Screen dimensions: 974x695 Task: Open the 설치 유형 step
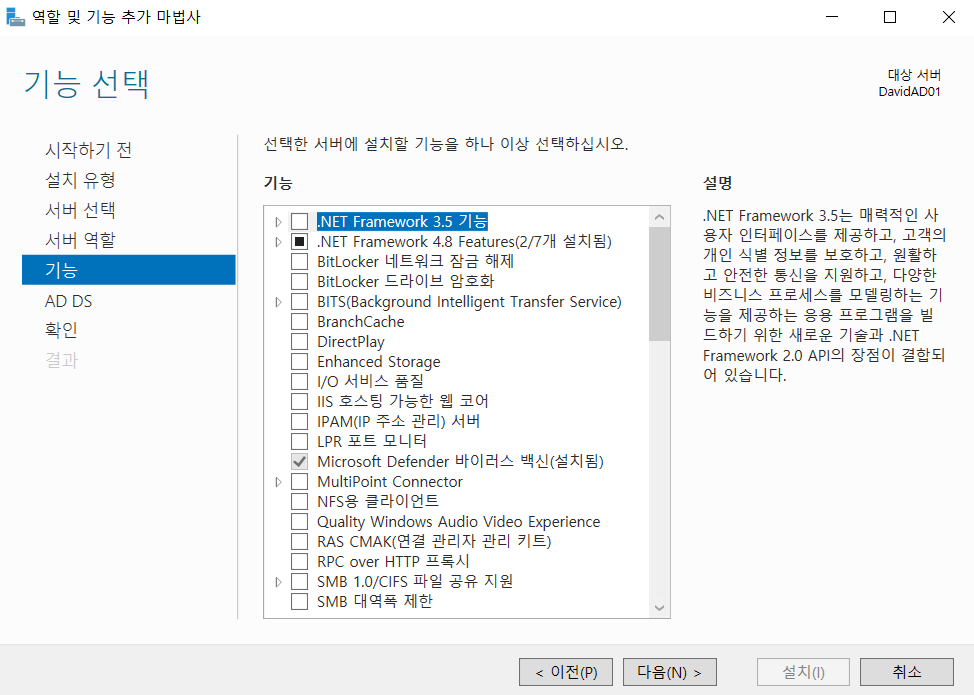80,180
